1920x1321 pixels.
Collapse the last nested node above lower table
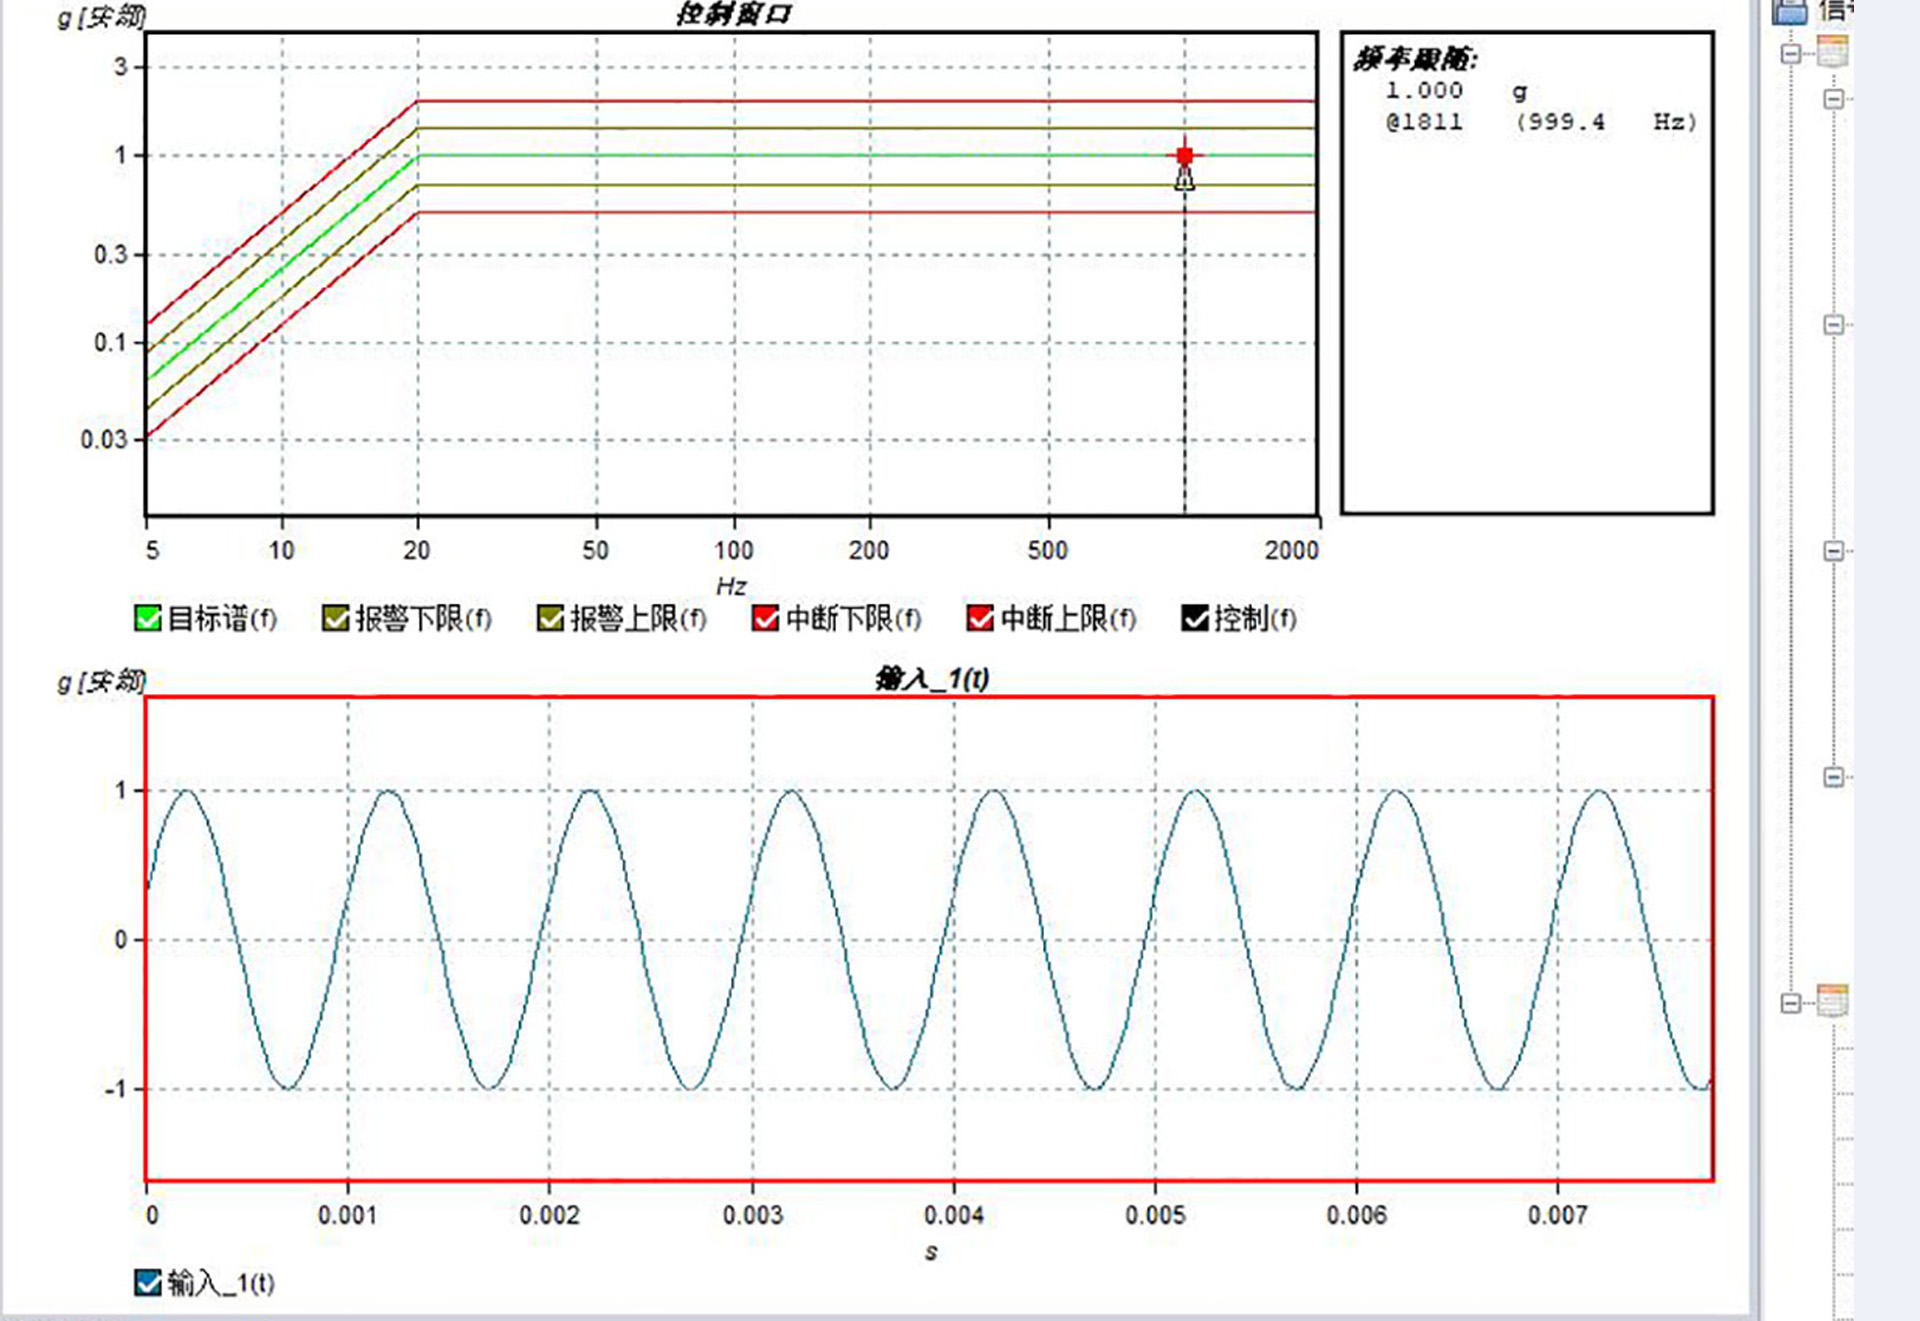[1833, 777]
